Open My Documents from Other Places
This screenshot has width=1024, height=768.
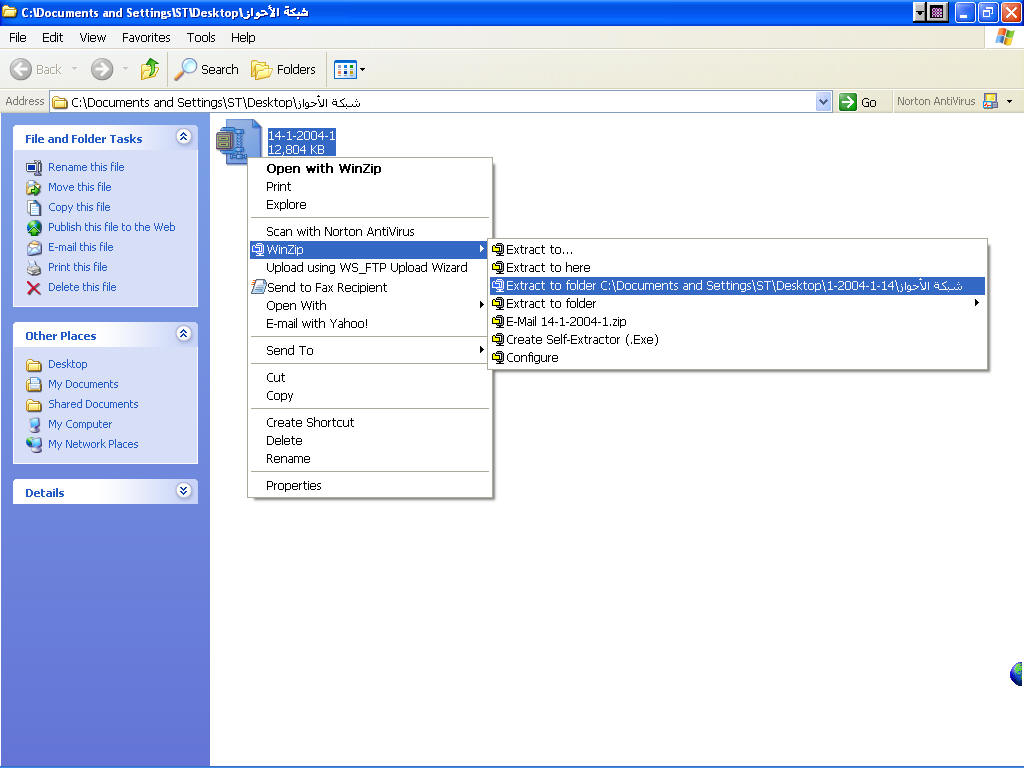[x=83, y=384]
